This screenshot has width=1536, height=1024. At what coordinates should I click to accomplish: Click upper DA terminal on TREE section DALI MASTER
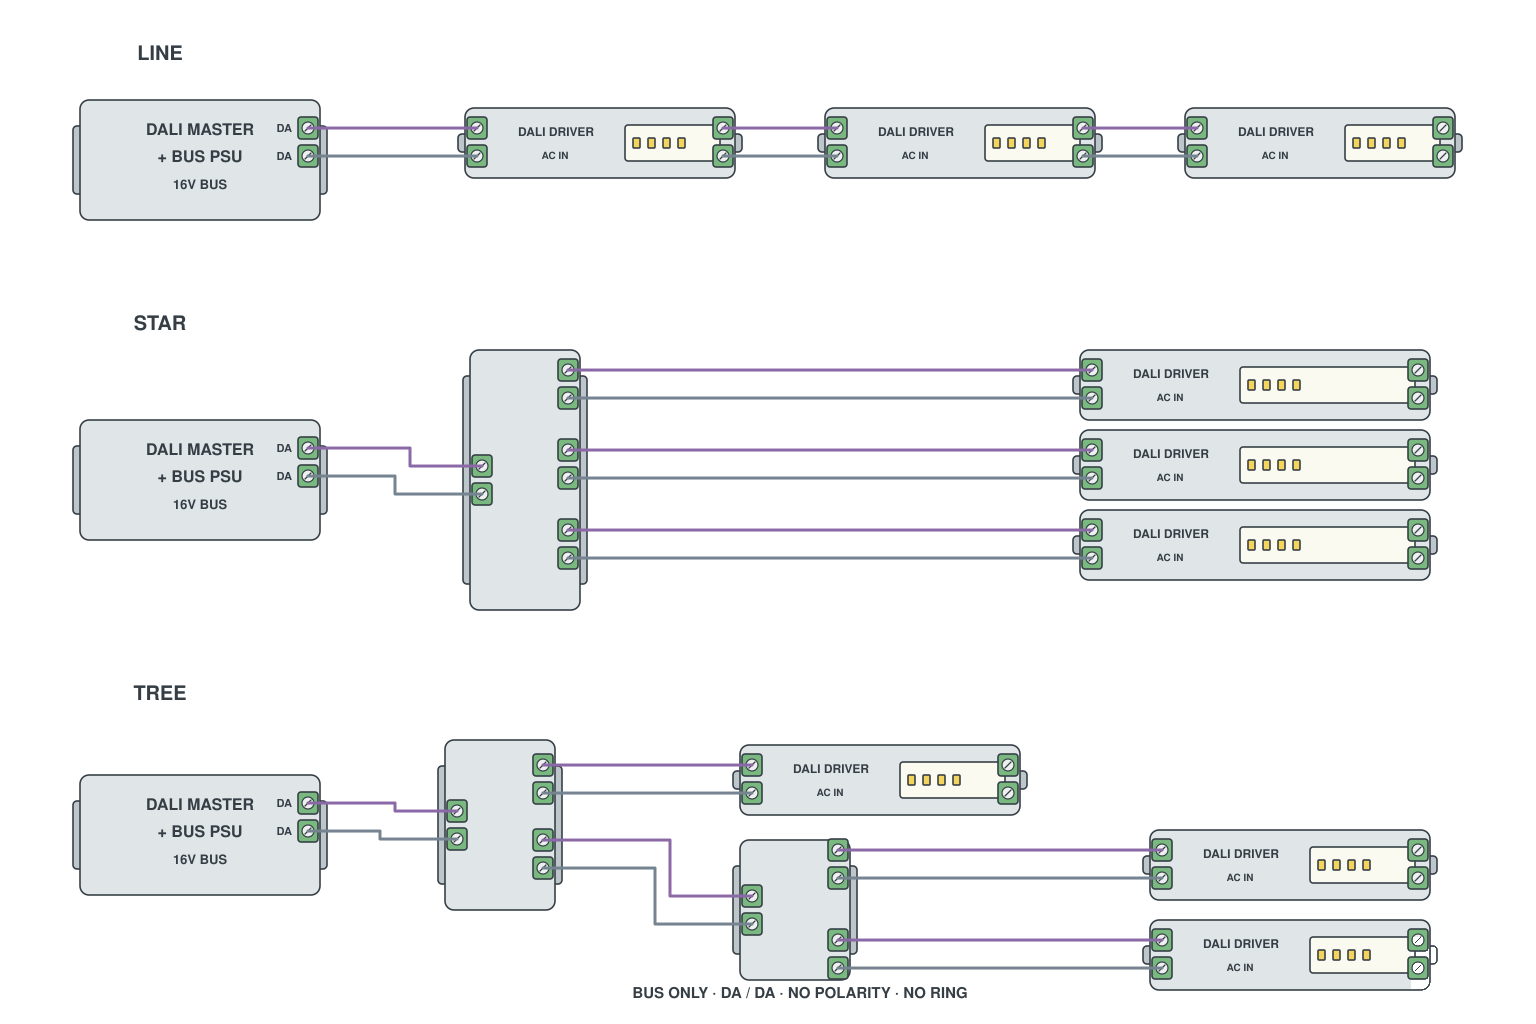(x=309, y=803)
